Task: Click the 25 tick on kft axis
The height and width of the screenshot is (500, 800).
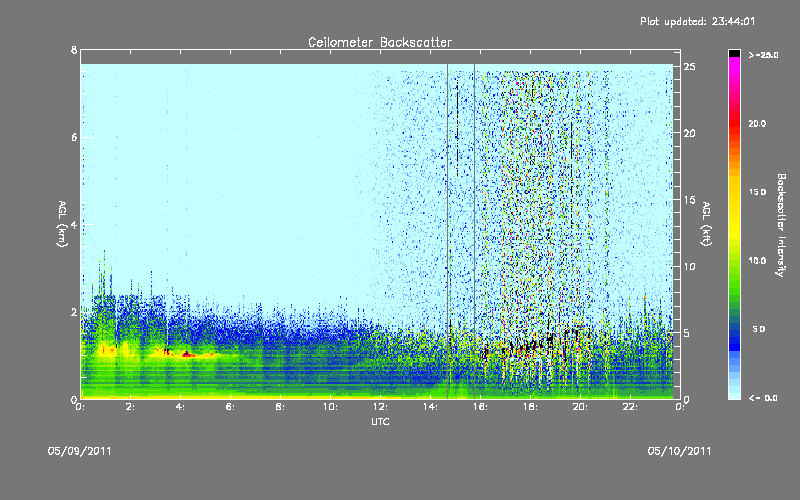Action: [x=690, y=67]
